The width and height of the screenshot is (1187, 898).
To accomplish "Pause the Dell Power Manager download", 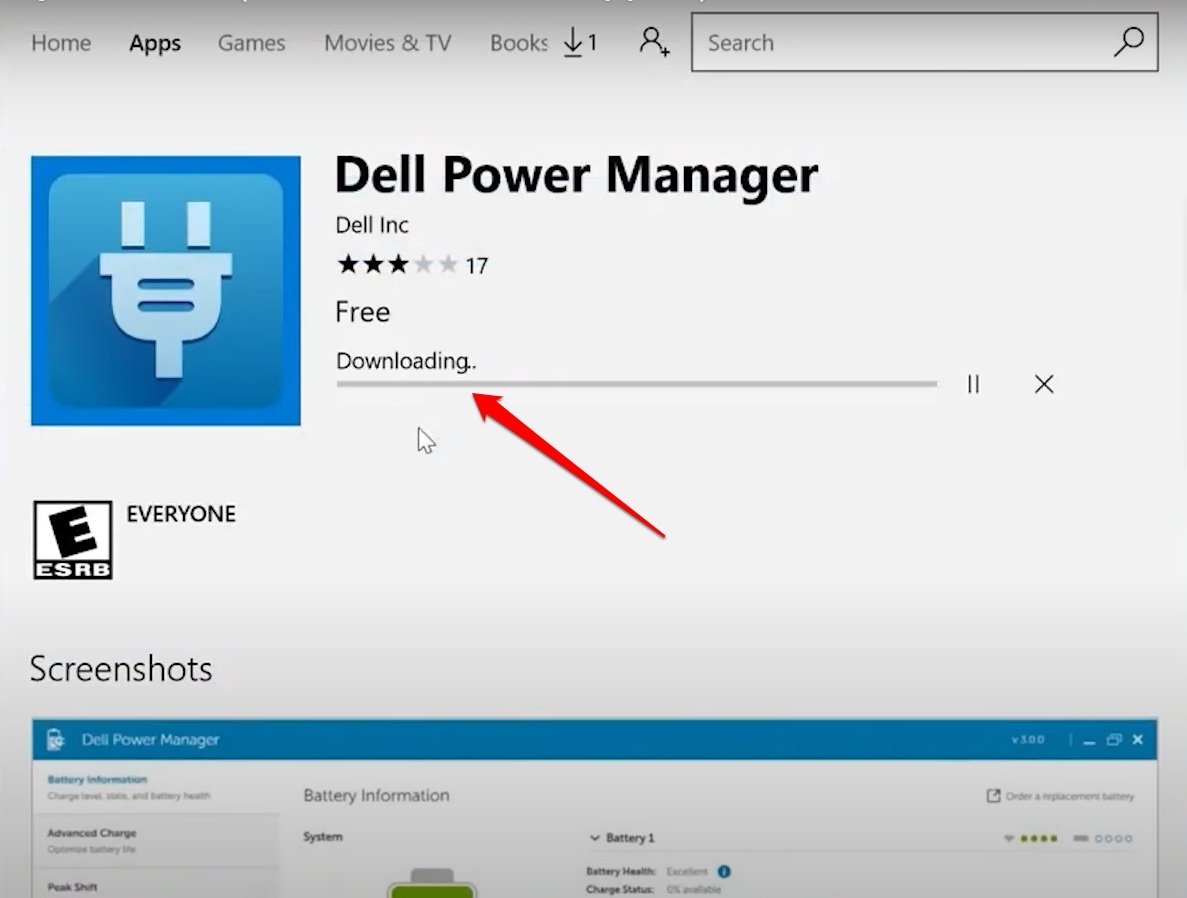I will point(972,384).
